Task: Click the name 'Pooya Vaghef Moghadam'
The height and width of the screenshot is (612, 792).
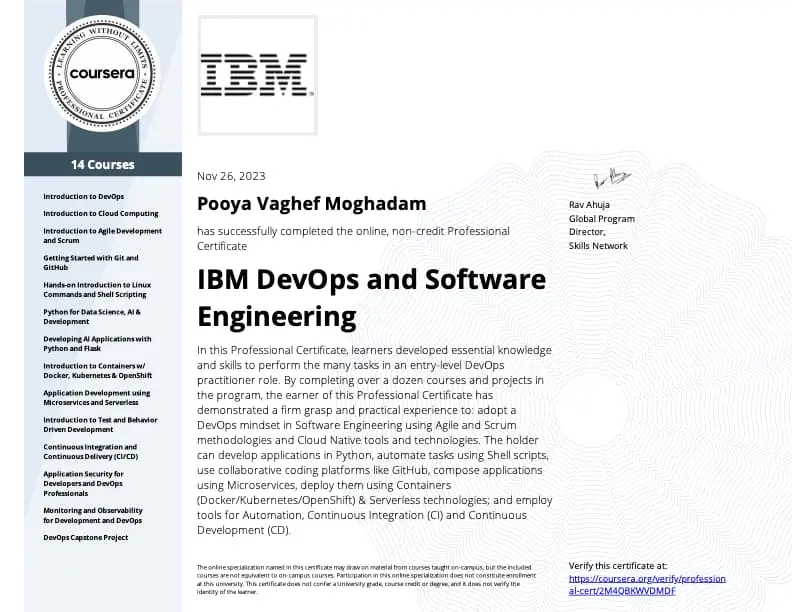Action: click(x=312, y=203)
